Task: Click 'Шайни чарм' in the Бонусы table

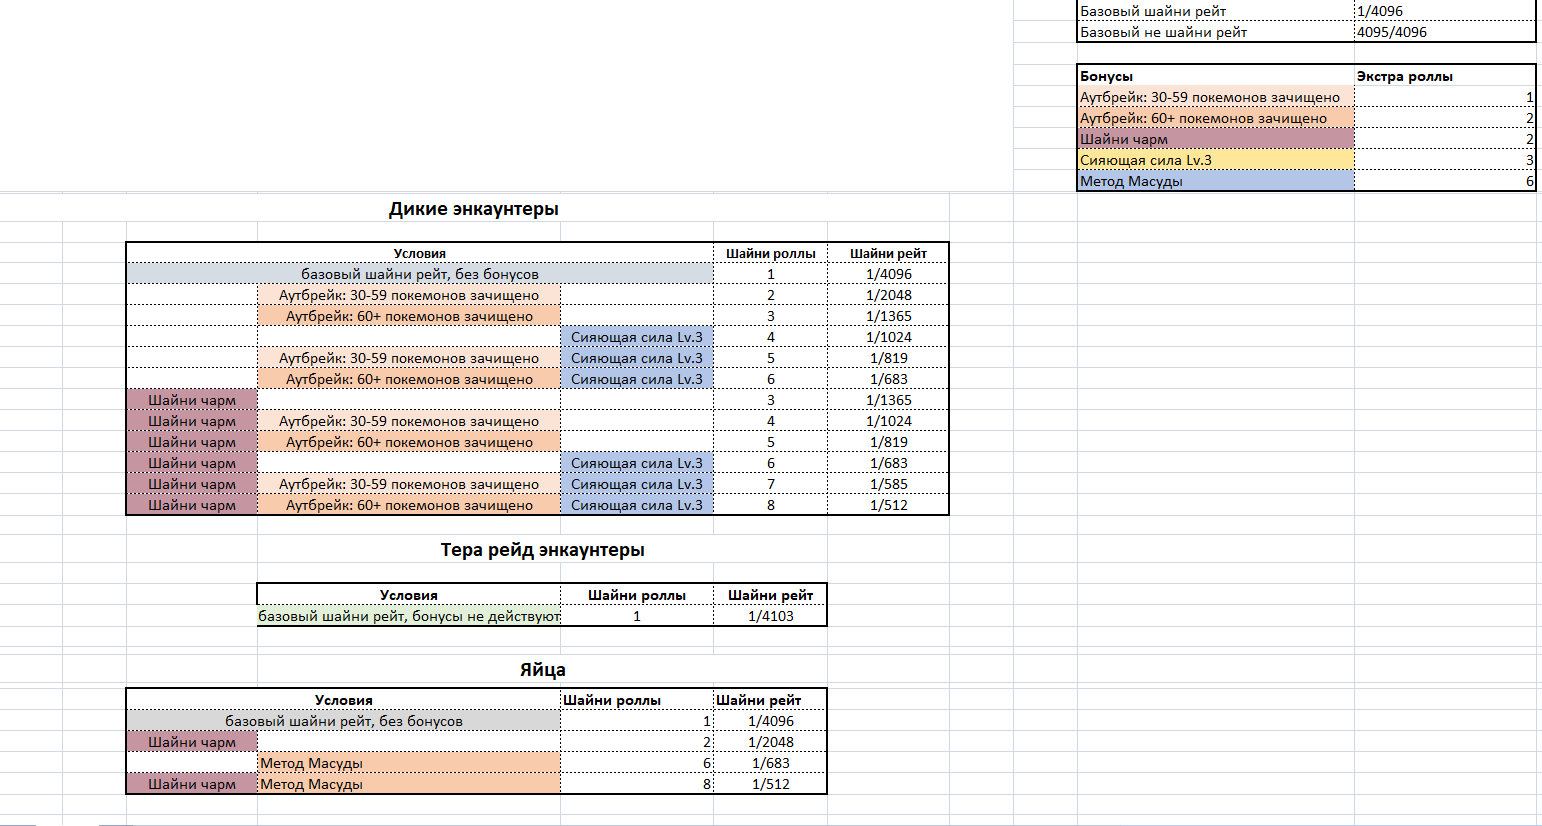Action: [x=1215, y=139]
